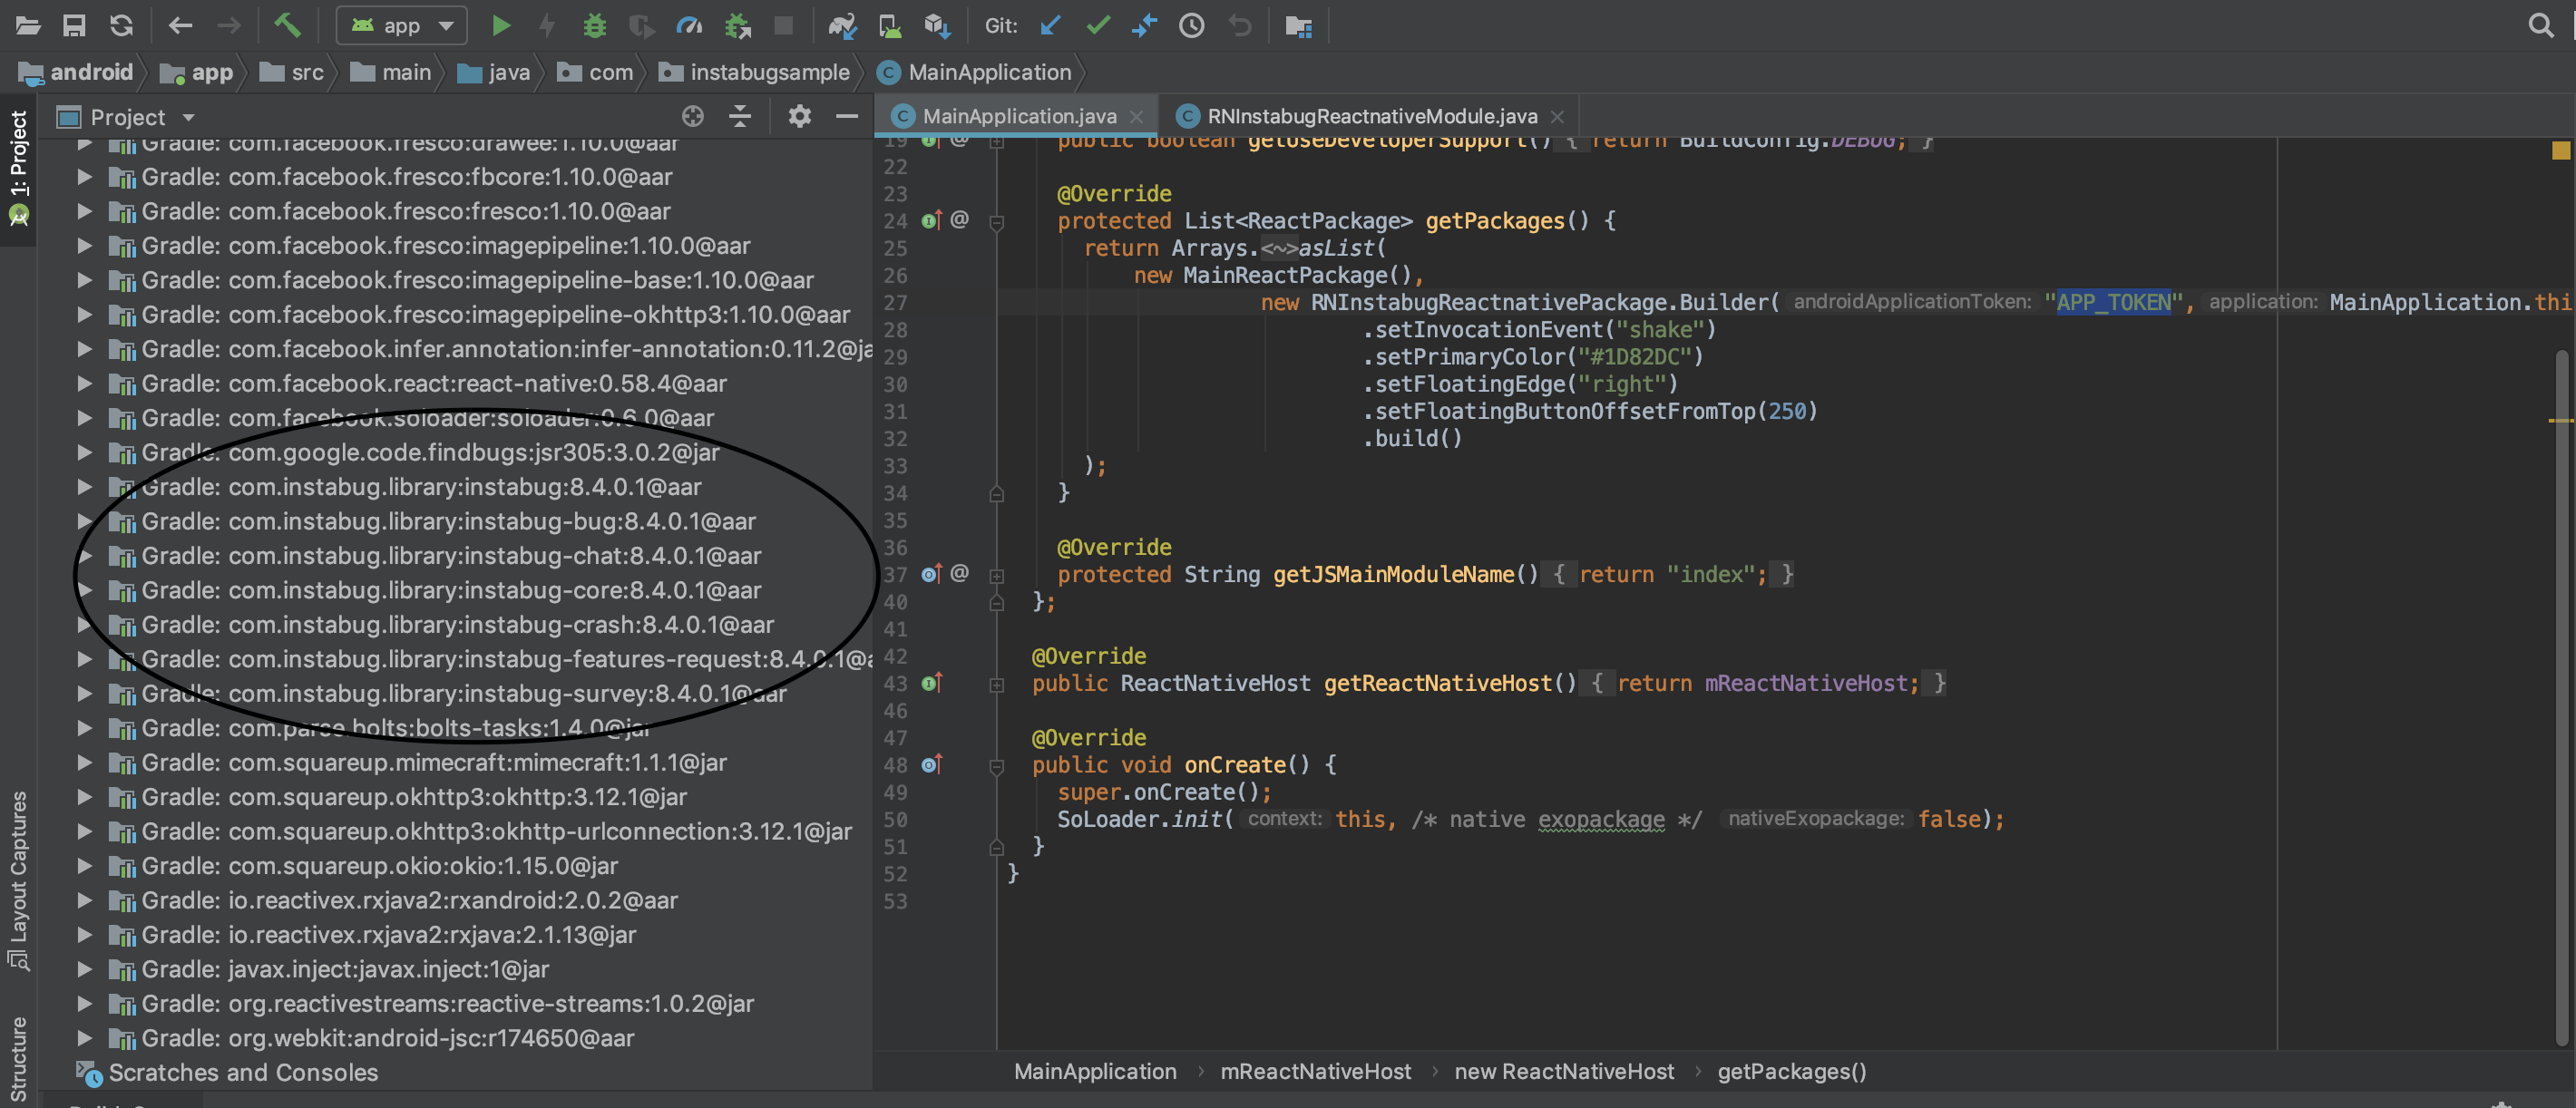2576x1108 pixels.
Task: Click Collapse All in Project panel
Action: pos(740,117)
